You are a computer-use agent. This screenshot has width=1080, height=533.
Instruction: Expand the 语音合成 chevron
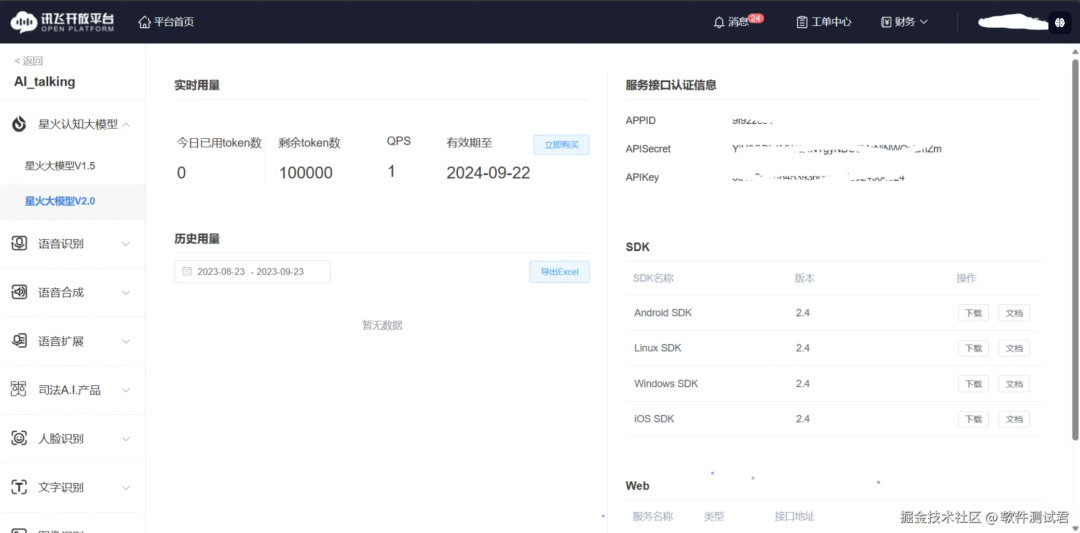126,293
